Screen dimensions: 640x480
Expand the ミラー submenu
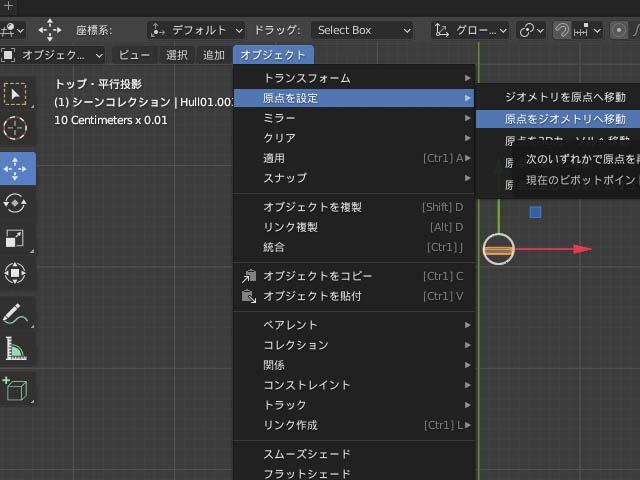[354, 118]
